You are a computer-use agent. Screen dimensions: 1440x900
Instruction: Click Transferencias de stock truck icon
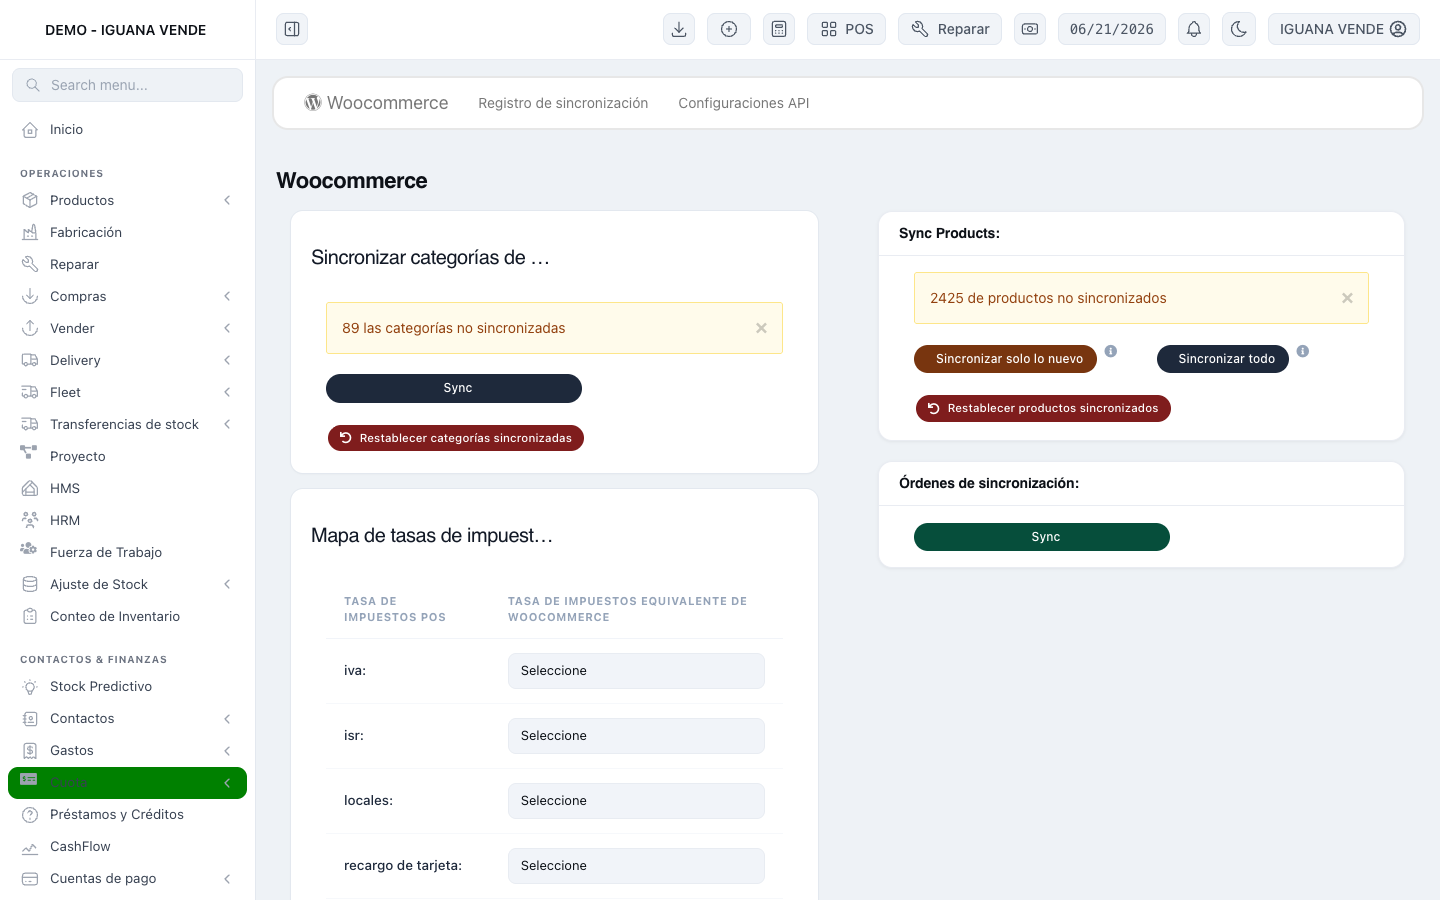30,424
